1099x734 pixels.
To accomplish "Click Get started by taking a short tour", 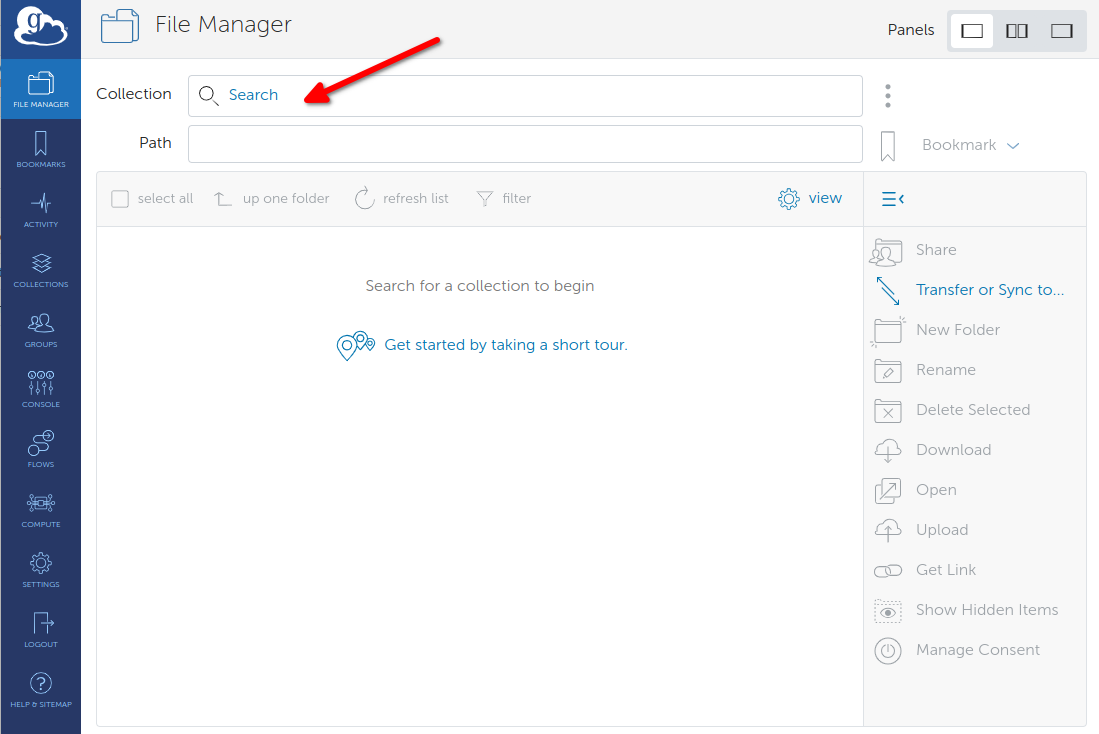I will pyautogui.click(x=505, y=345).
